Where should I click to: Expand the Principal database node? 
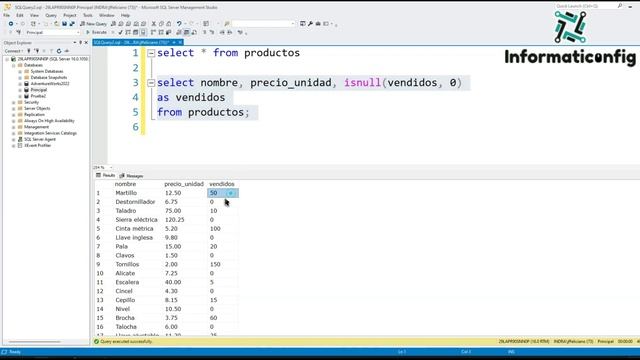[20, 90]
